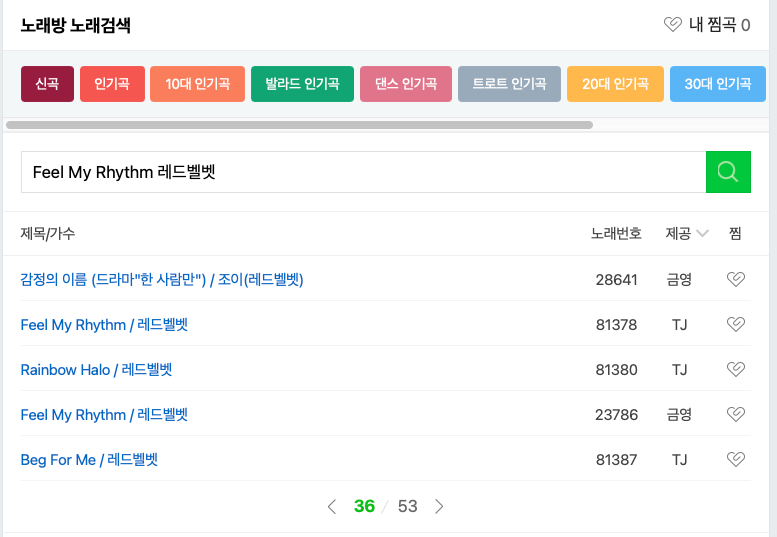Select the 트로트 인기곡 tab
Viewport: 777px width, 537px height.
point(509,84)
